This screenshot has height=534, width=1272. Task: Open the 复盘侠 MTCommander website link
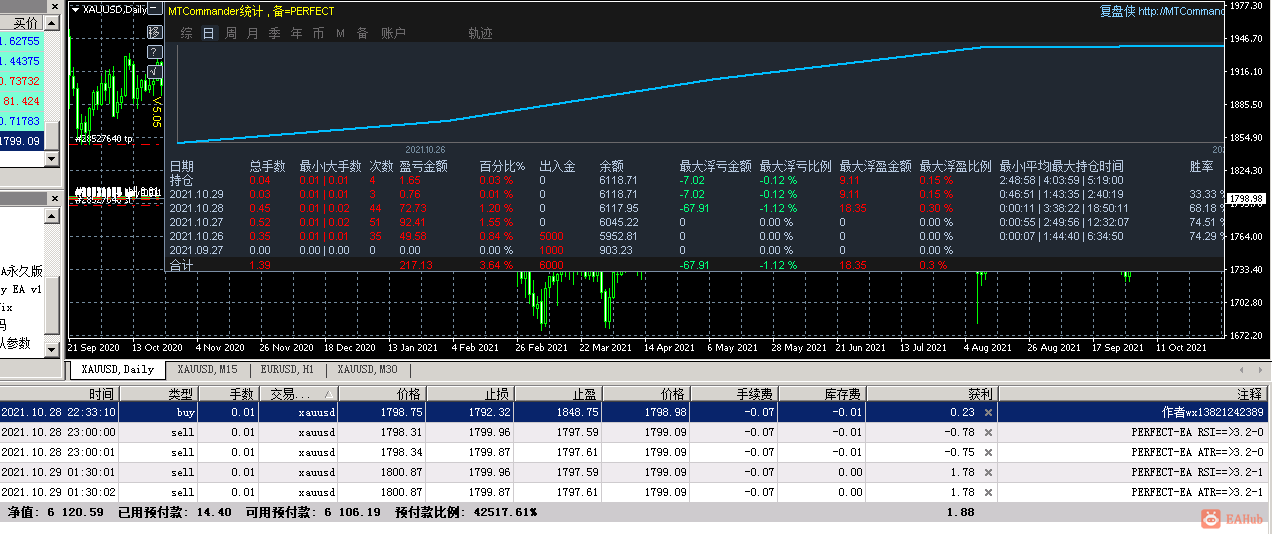pyautogui.click(x=1161, y=11)
